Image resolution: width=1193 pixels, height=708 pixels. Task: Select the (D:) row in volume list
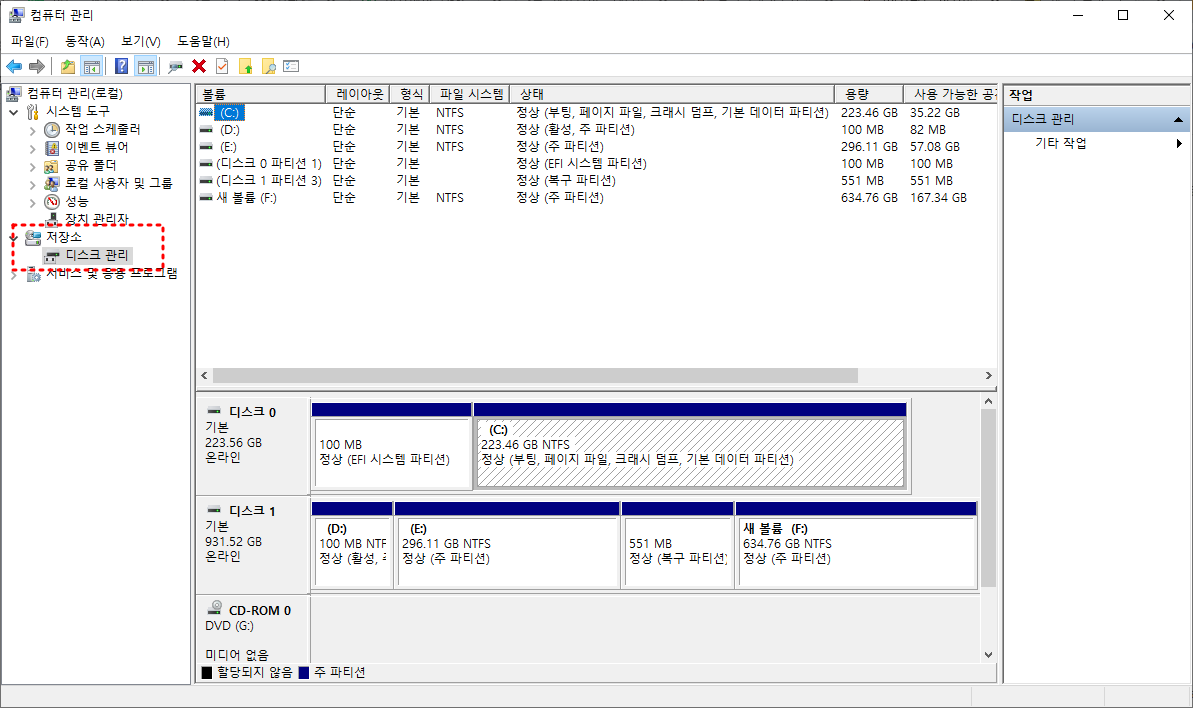click(596, 129)
